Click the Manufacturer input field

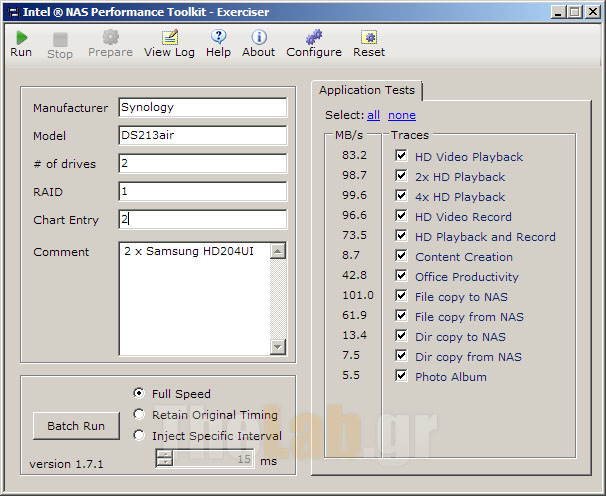coord(203,107)
